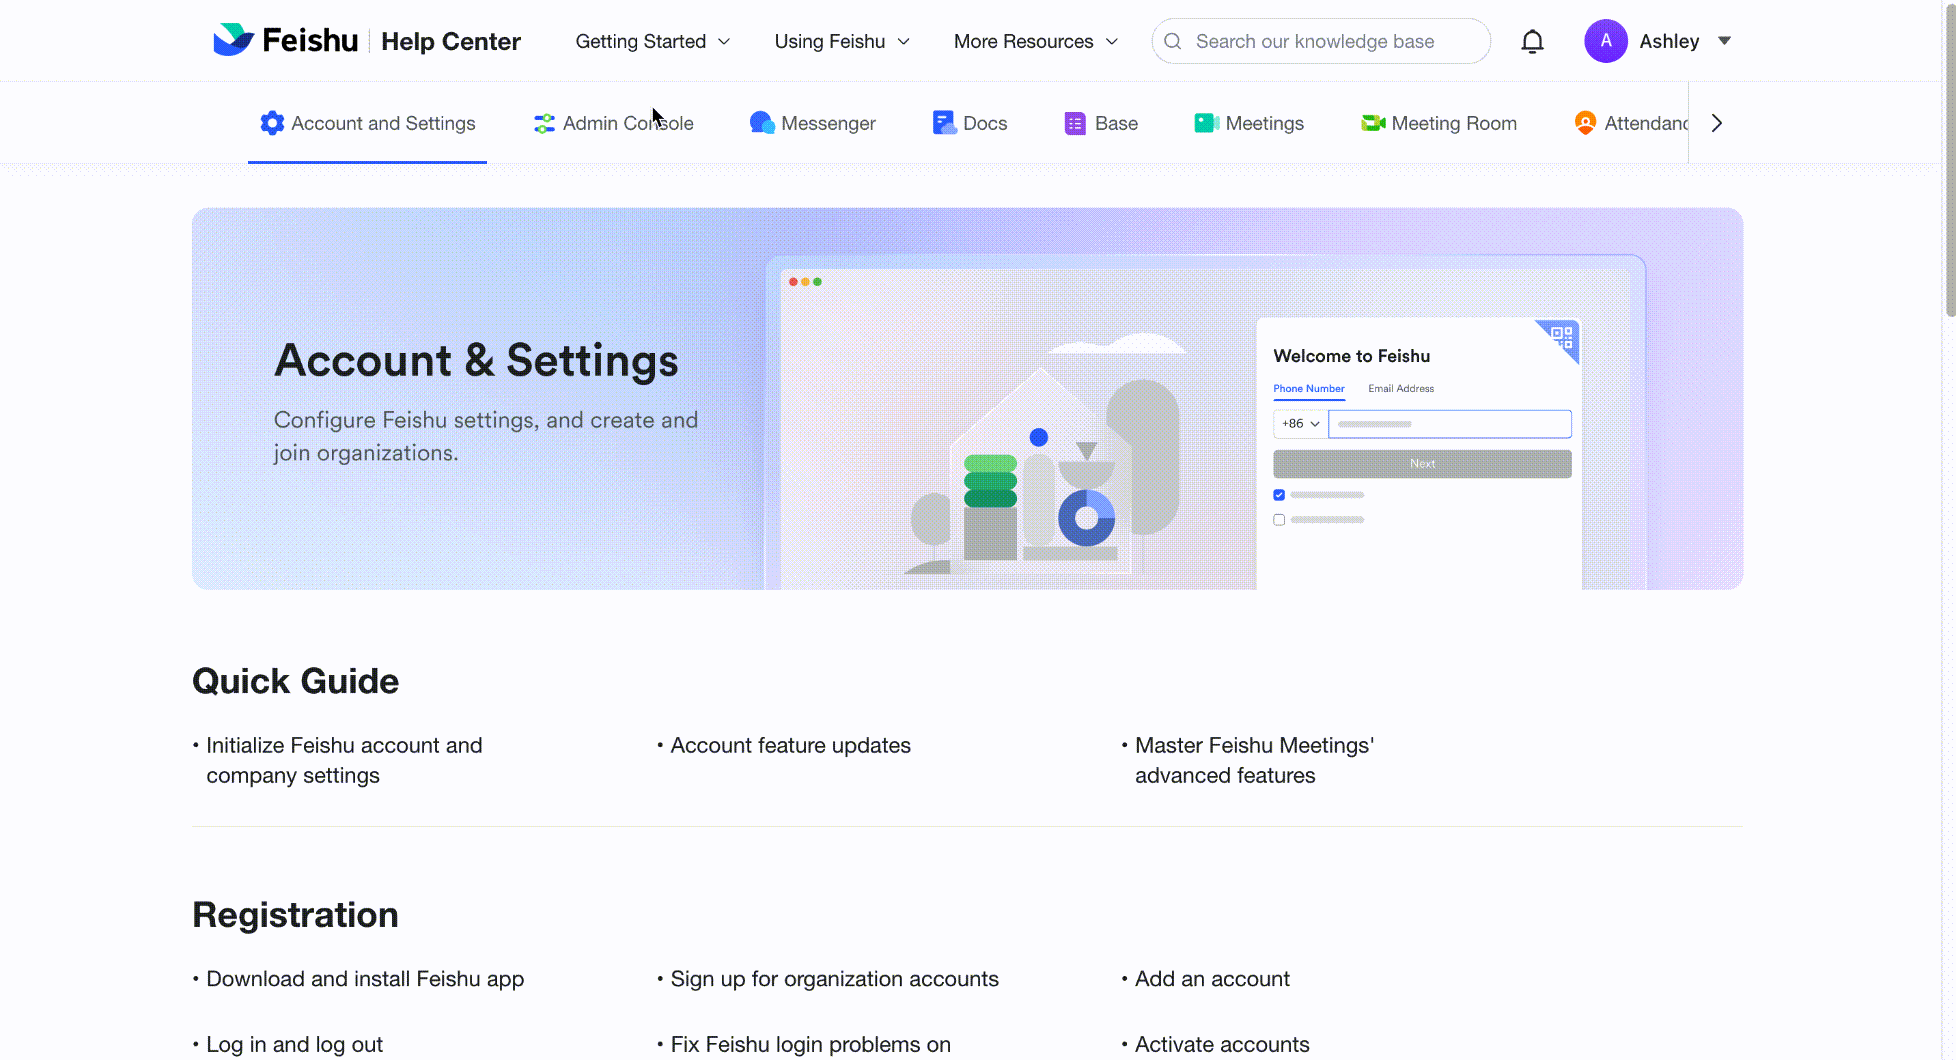Click the Admin Console sliders icon
This screenshot has height=1060, width=1956.
[544, 123]
